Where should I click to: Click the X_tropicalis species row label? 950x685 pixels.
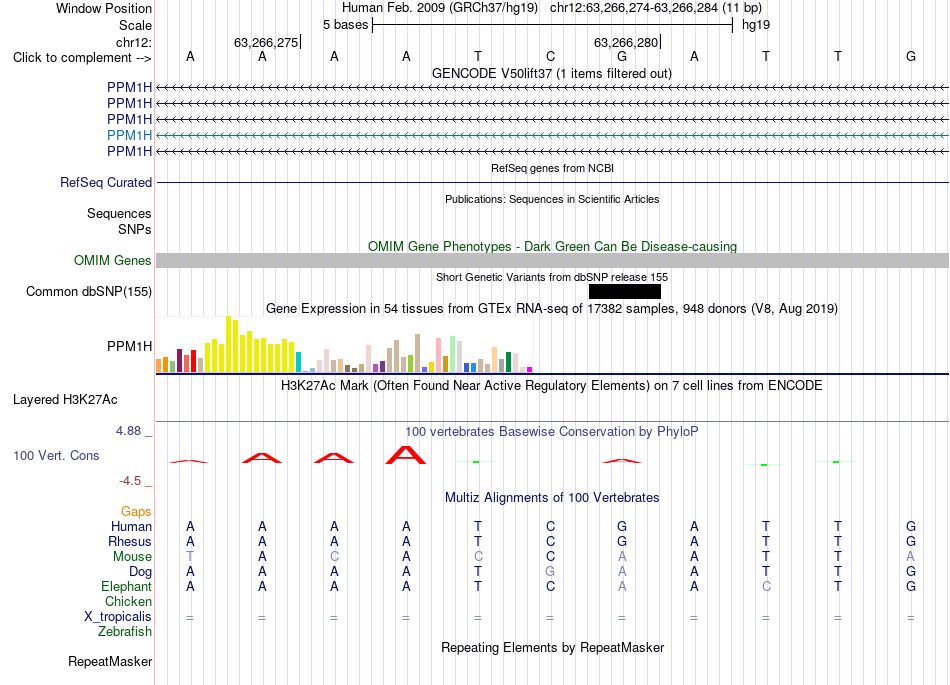point(118,617)
